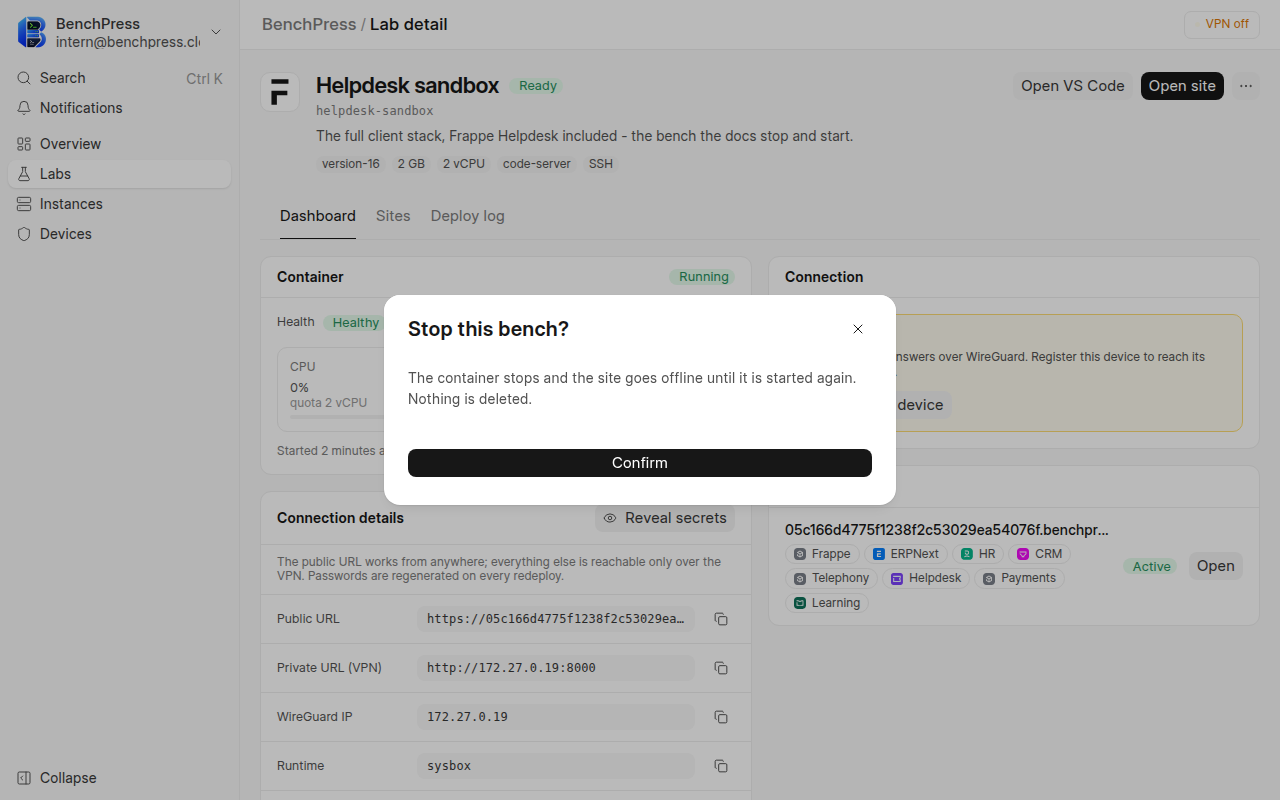1280x800 pixels.
Task: Click the 2 GB tag
Action: click(411, 164)
